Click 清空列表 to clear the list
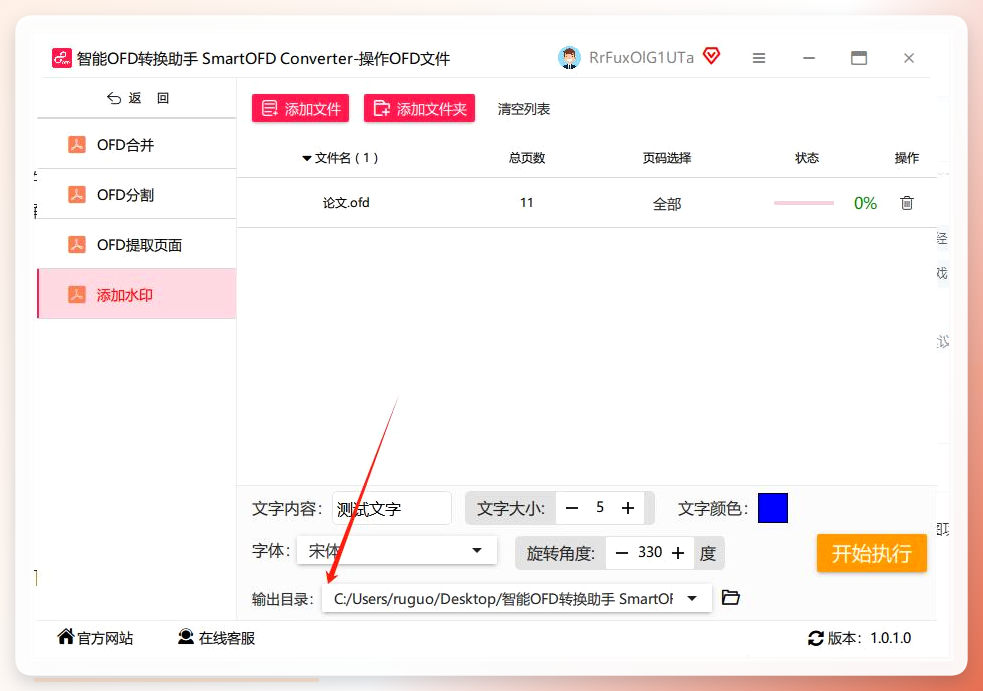The height and width of the screenshot is (691, 983). [x=523, y=109]
